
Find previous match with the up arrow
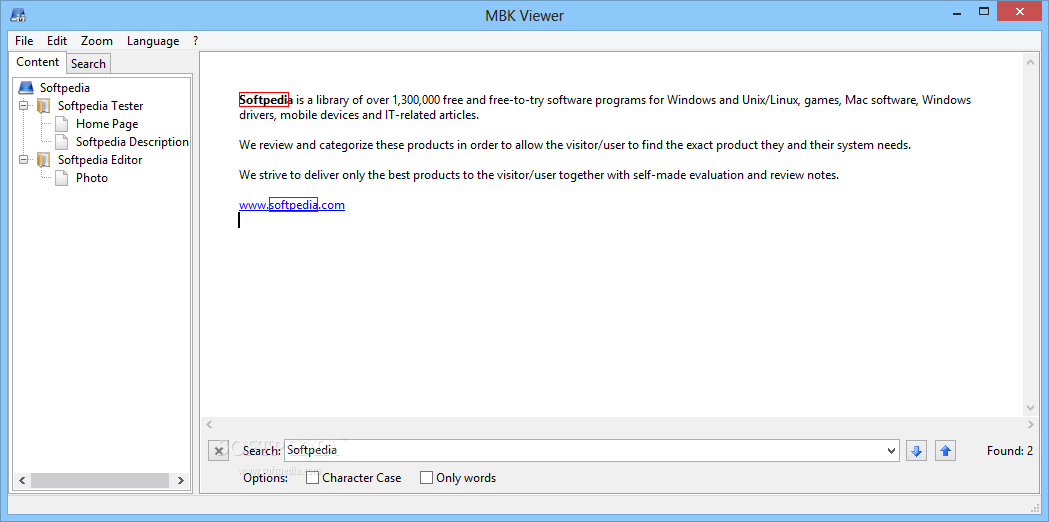pyautogui.click(x=945, y=451)
